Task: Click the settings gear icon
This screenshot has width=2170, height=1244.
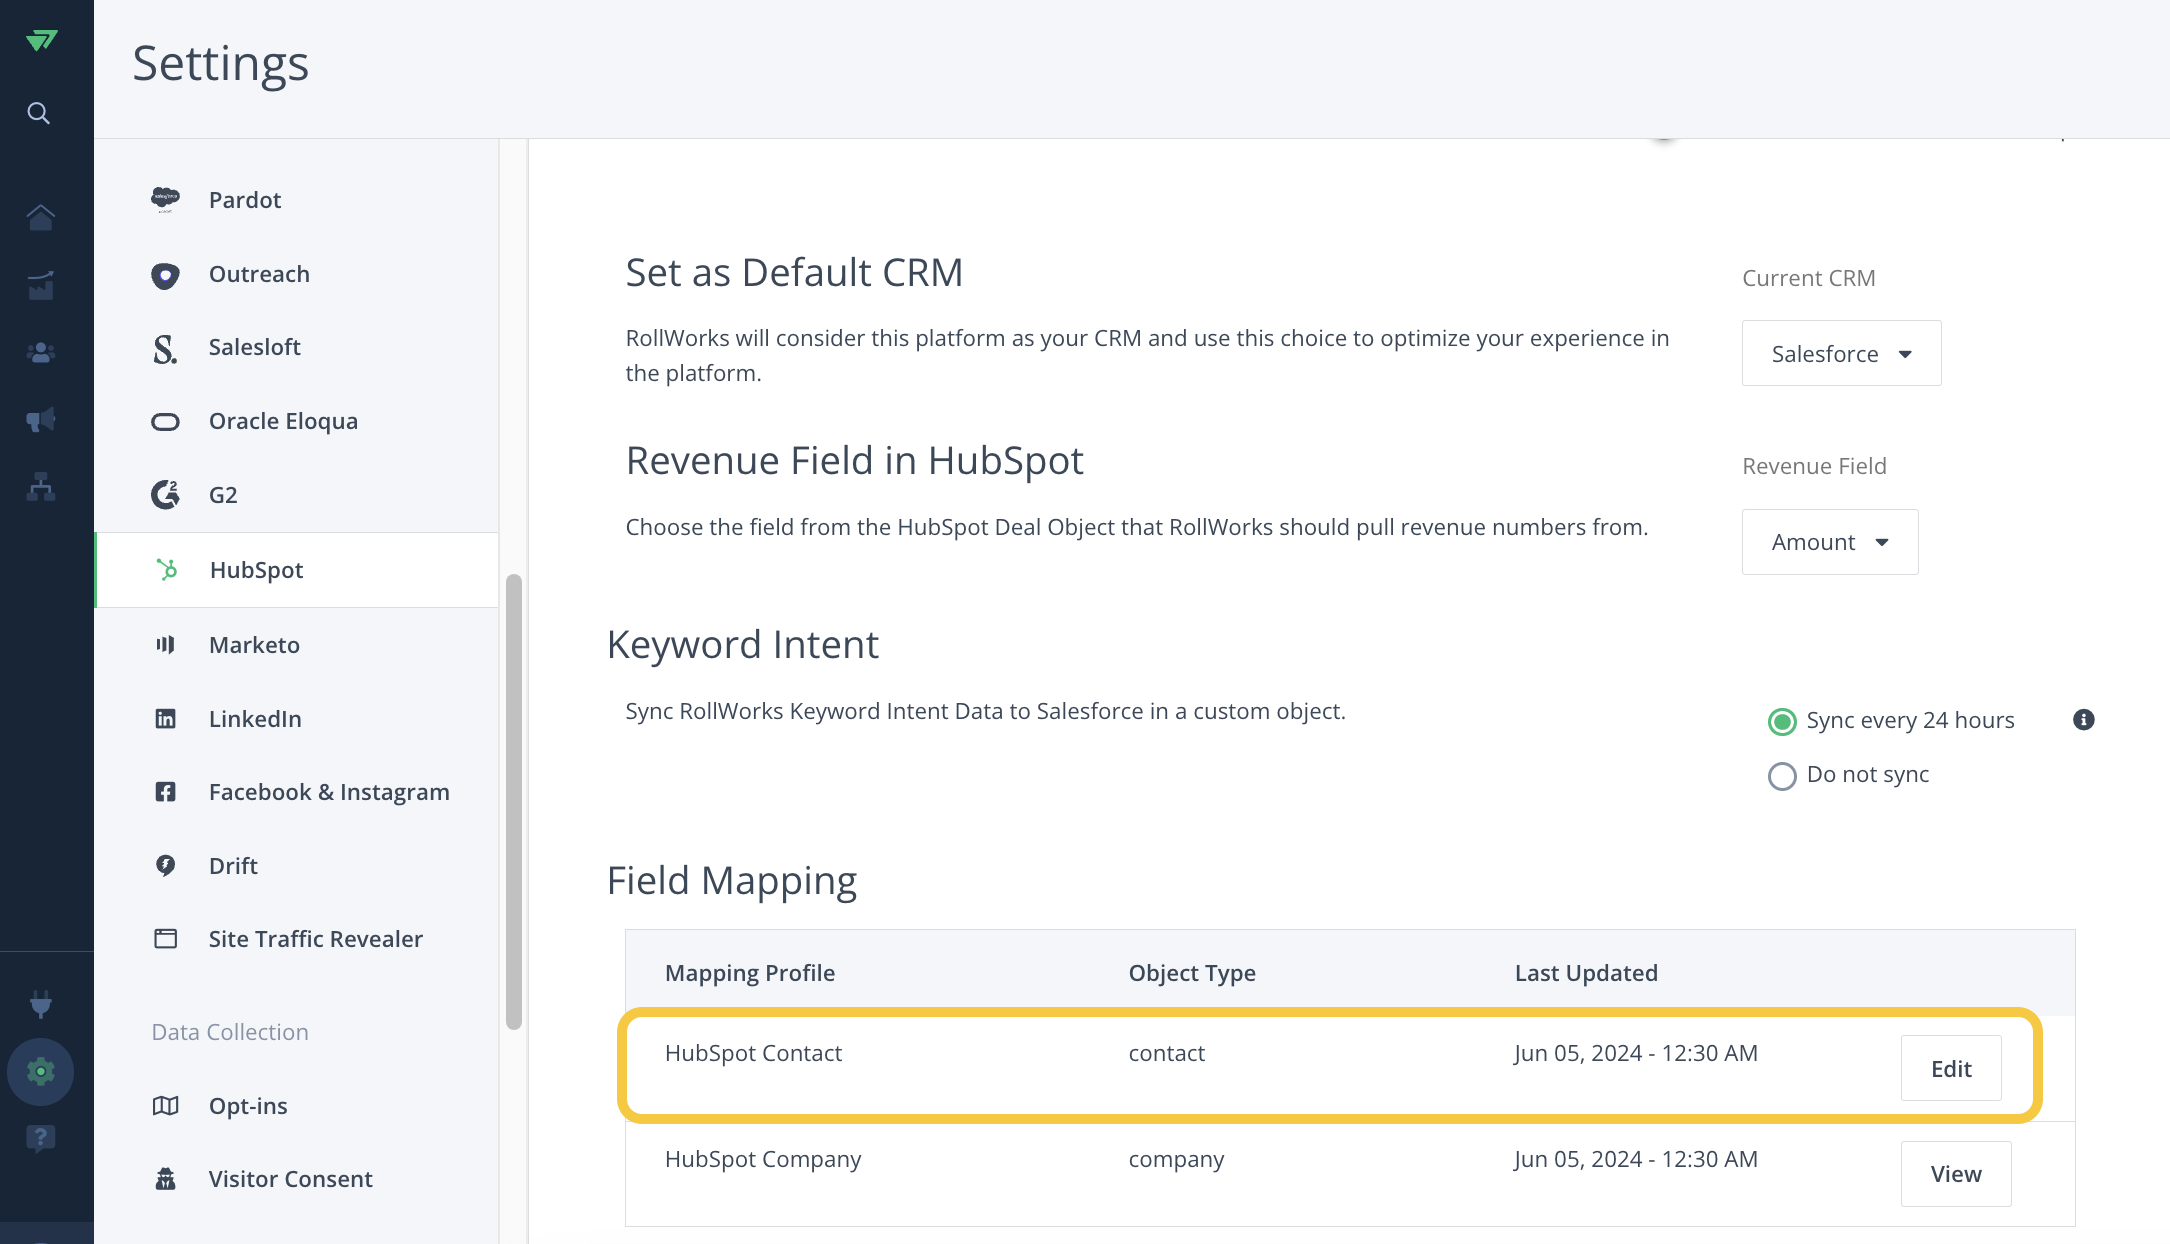Action: 41,1072
